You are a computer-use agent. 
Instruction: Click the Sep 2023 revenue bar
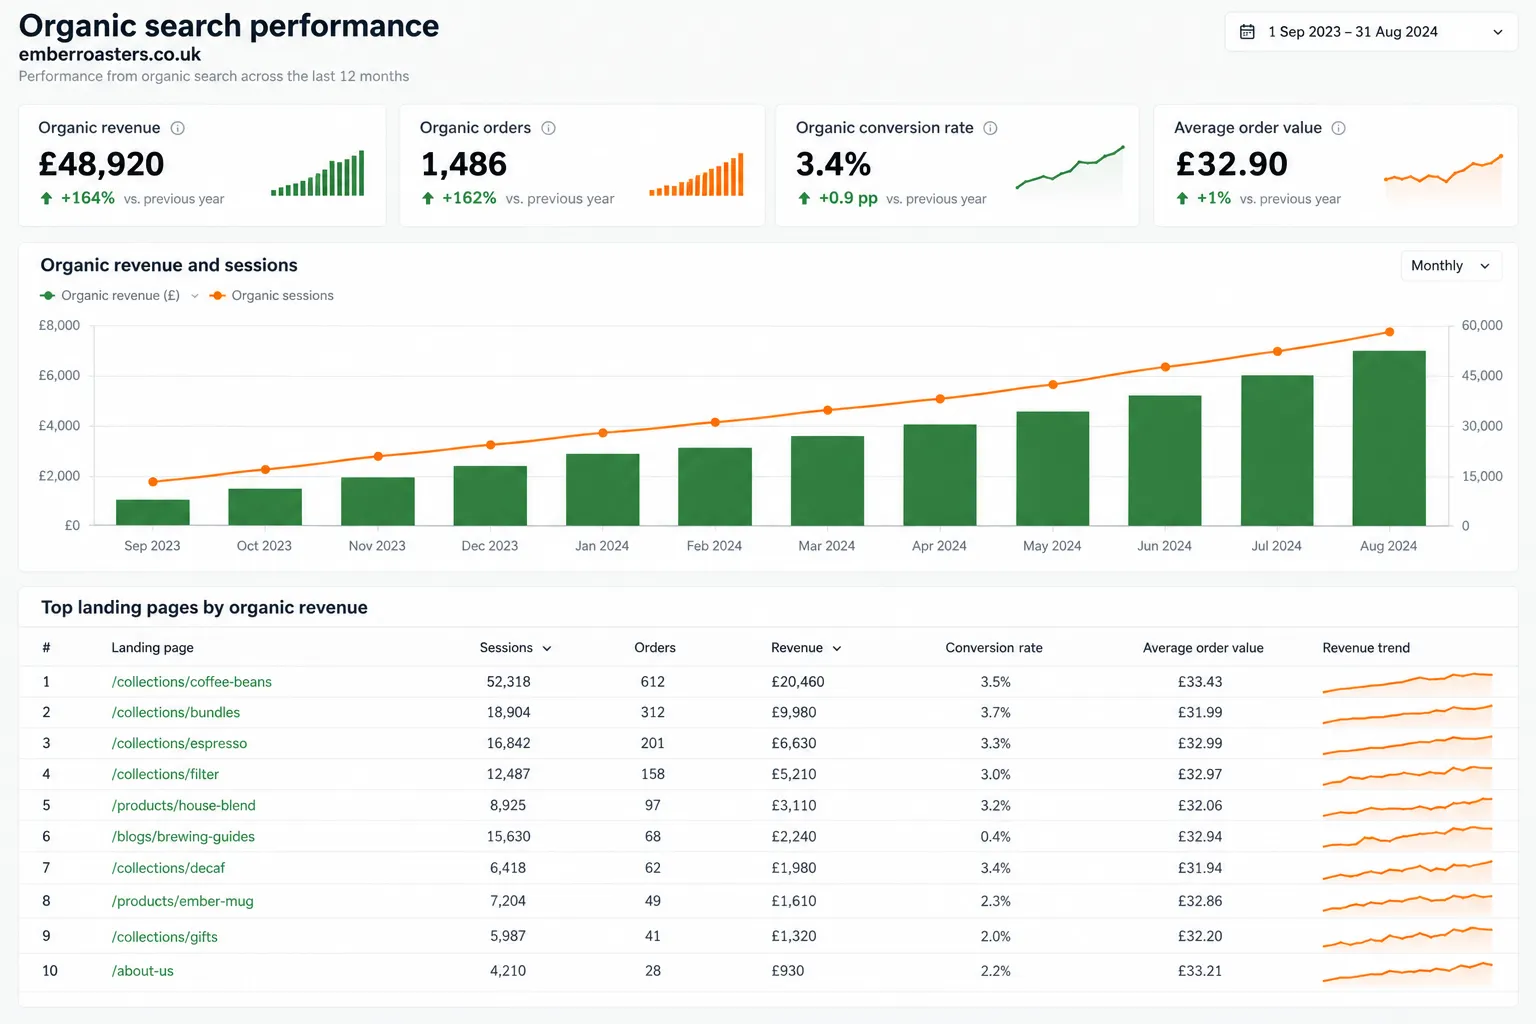click(x=153, y=512)
